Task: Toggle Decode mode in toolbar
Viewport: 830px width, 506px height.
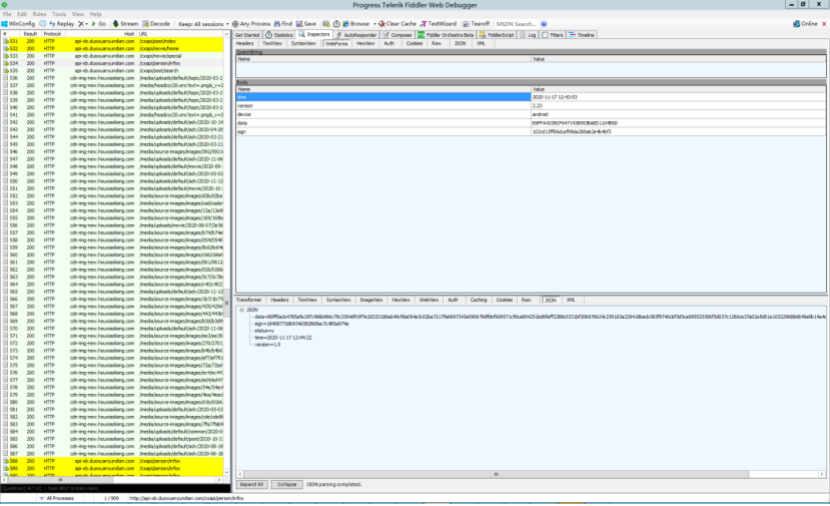Action: tap(156, 24)
